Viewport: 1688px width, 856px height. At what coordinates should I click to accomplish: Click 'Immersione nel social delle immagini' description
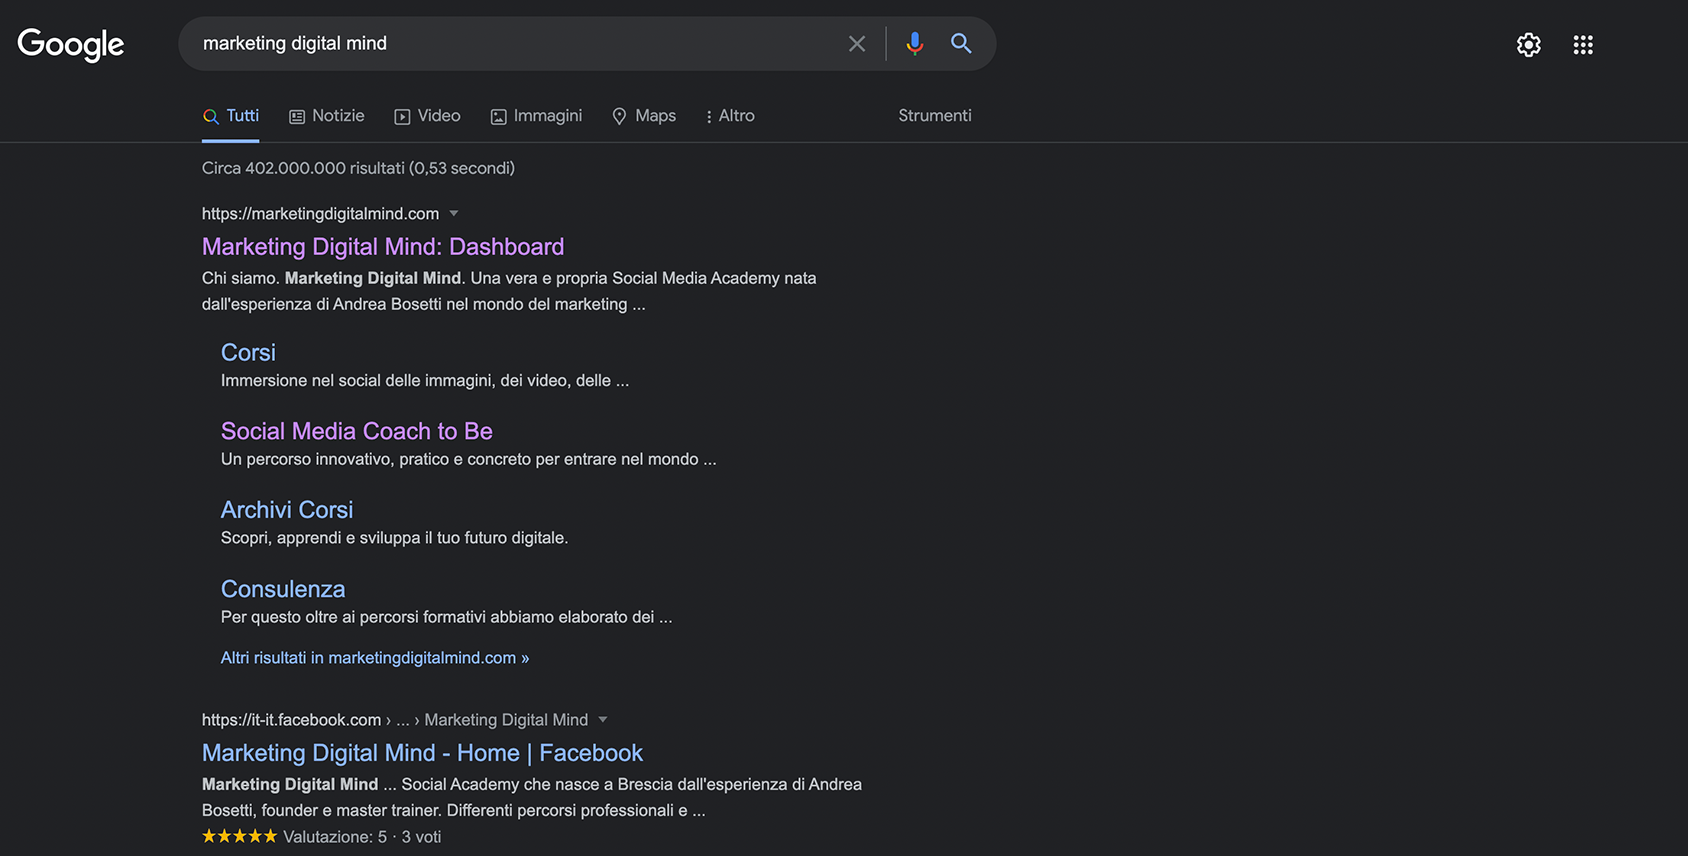coord(425,381)
